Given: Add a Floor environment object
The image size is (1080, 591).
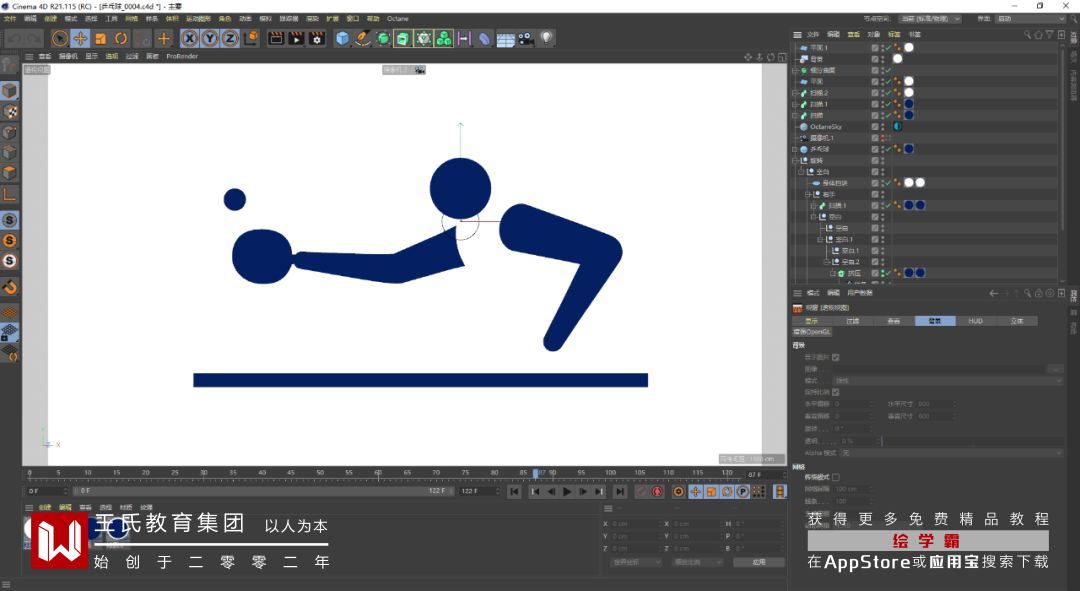Looking at the screenshot, I should (x=506, y=39).
